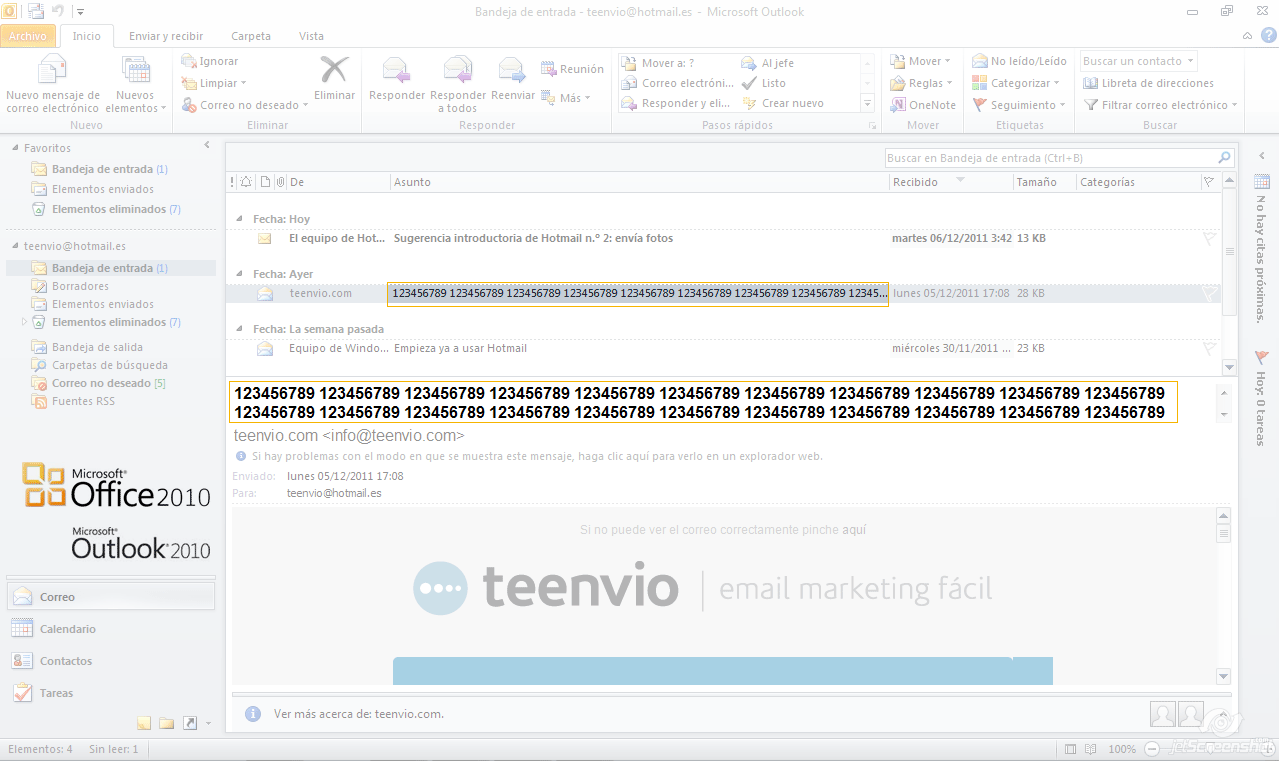Select the Inicio ribbon tab

click(x=87, y=36)
